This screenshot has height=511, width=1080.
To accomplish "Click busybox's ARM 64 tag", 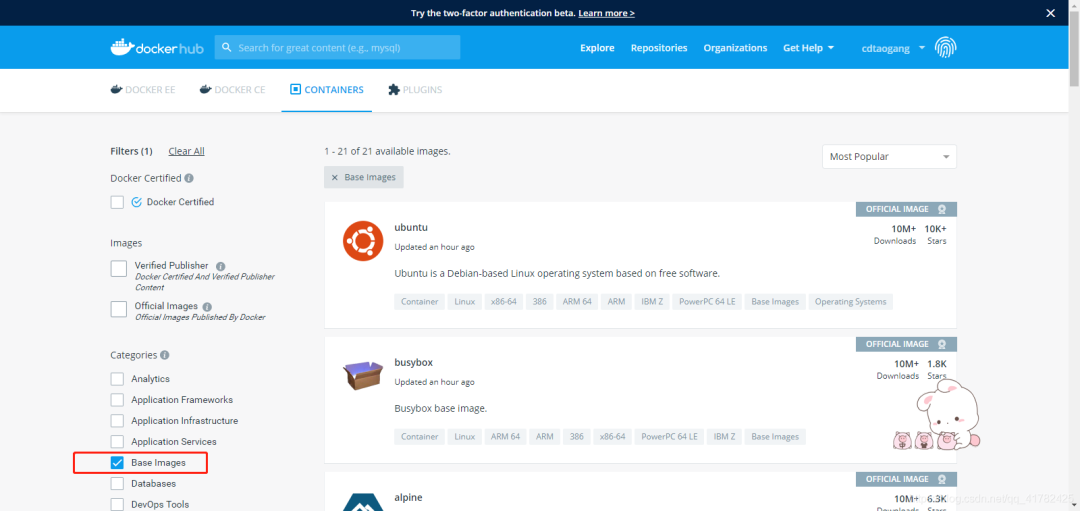I will [x=506, y=437].
